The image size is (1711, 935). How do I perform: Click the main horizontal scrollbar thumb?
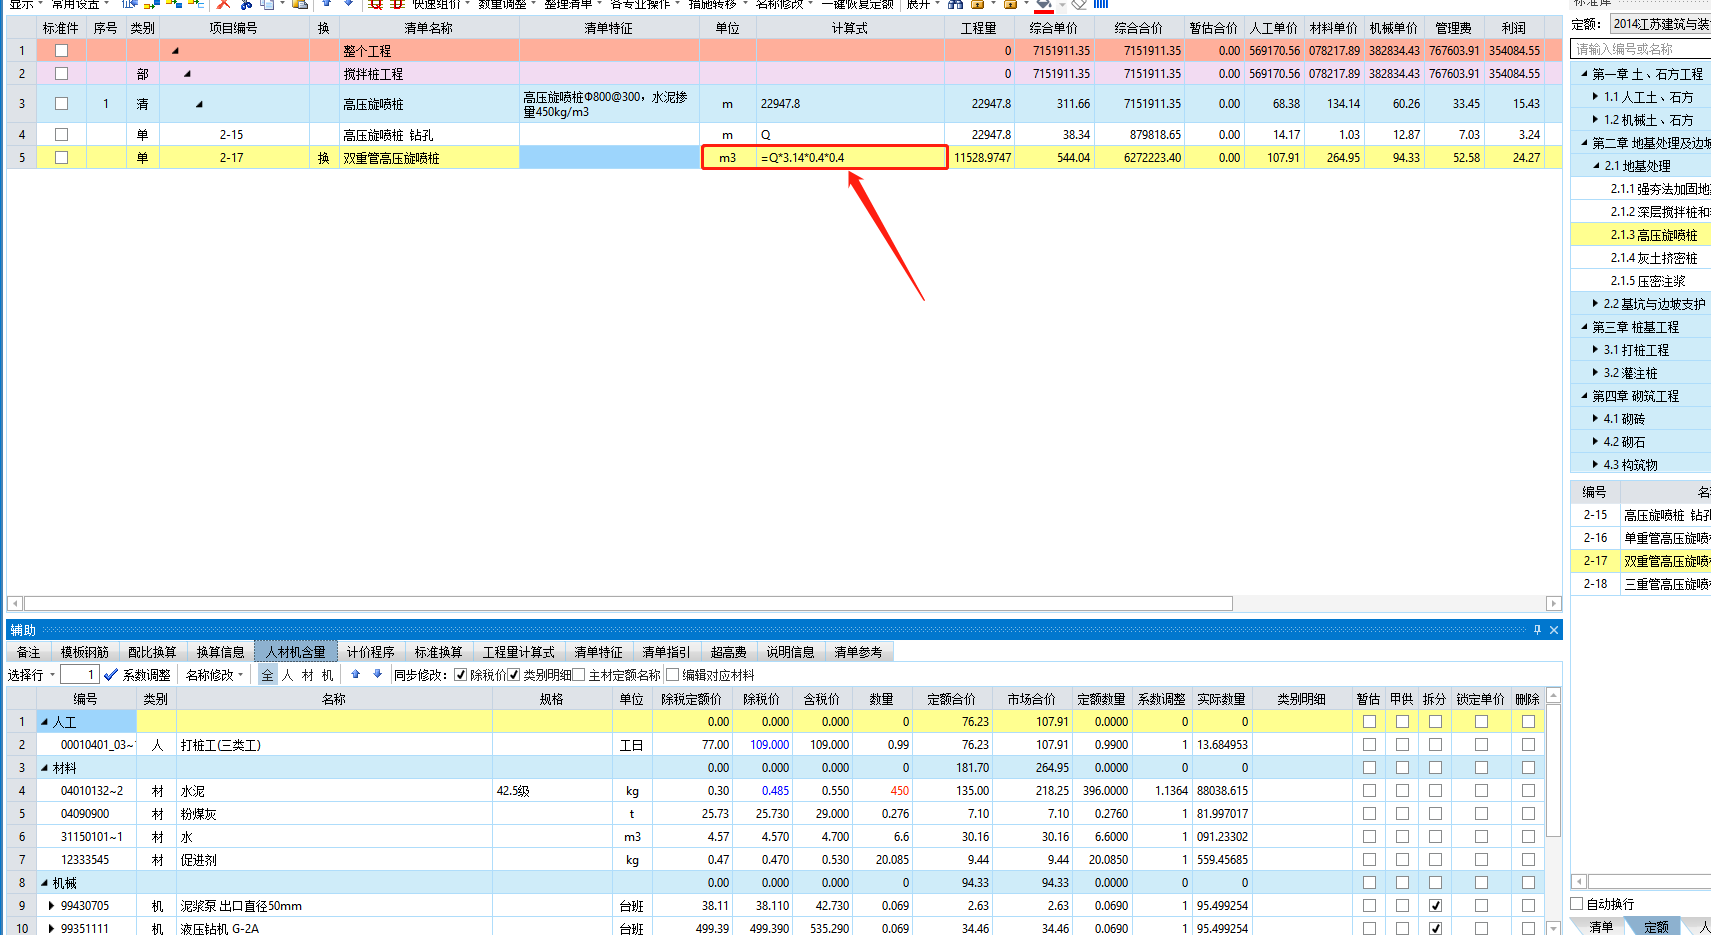(628, 603)
